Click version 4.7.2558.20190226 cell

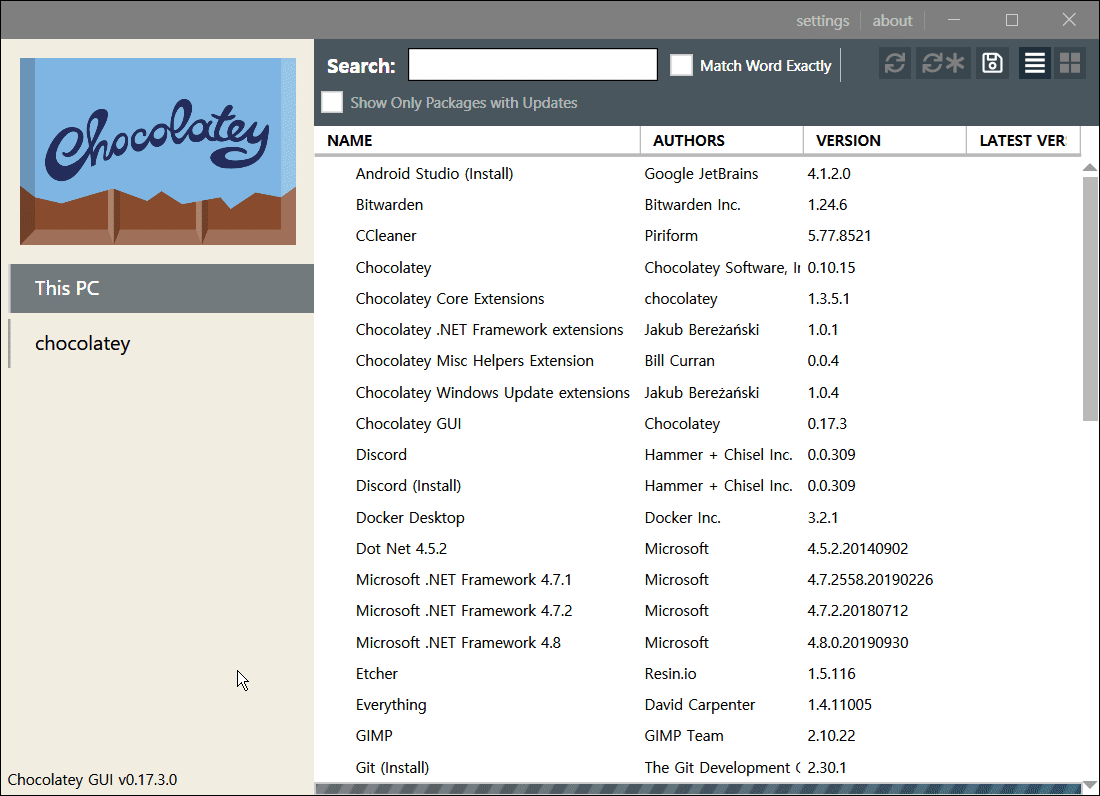pyautogui.click(x=870, y=579)
